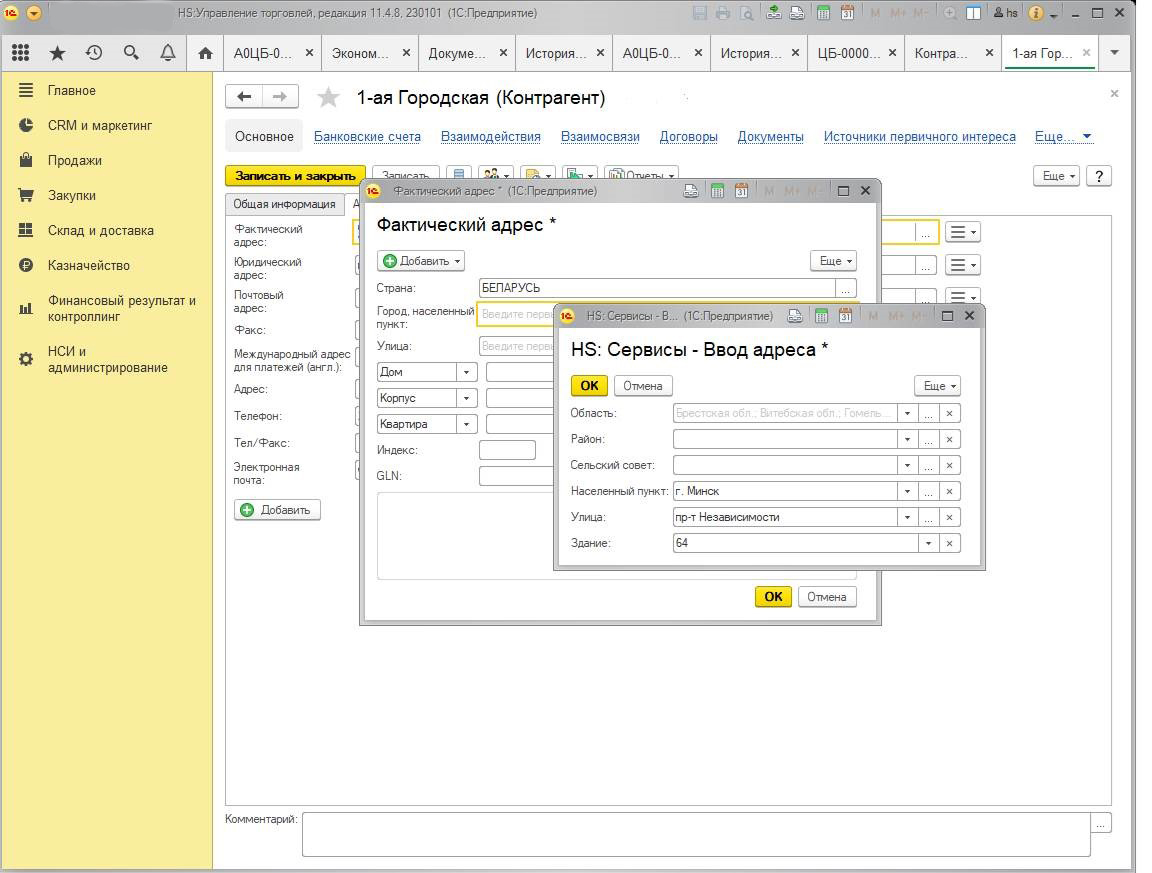The height and width of the screenshot is (873, 1152).
Task: Expand the Населенный пункт dropdown list
Action: (x=907, y=491)
